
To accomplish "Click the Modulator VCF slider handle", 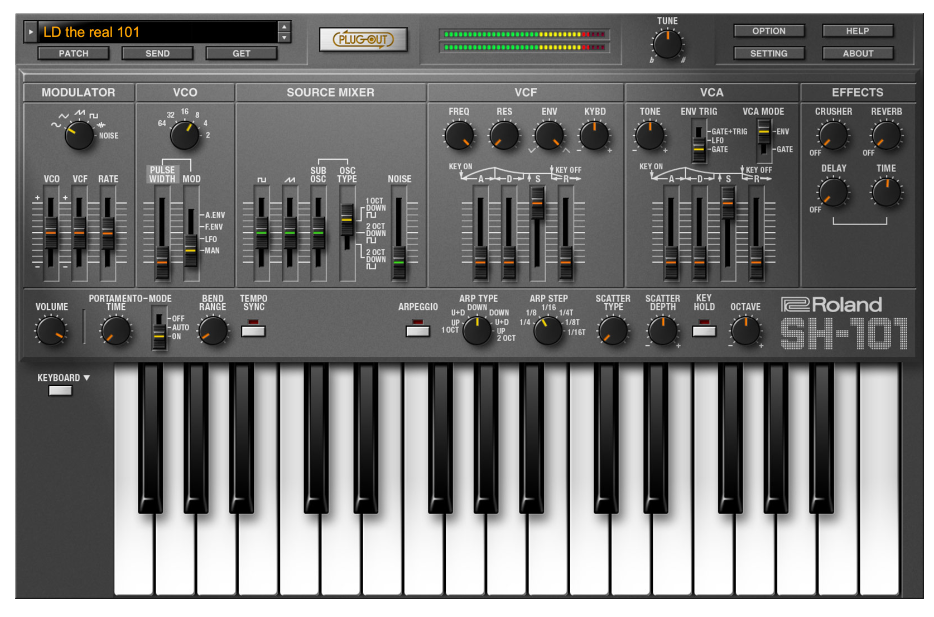I will tap(79, 233).
